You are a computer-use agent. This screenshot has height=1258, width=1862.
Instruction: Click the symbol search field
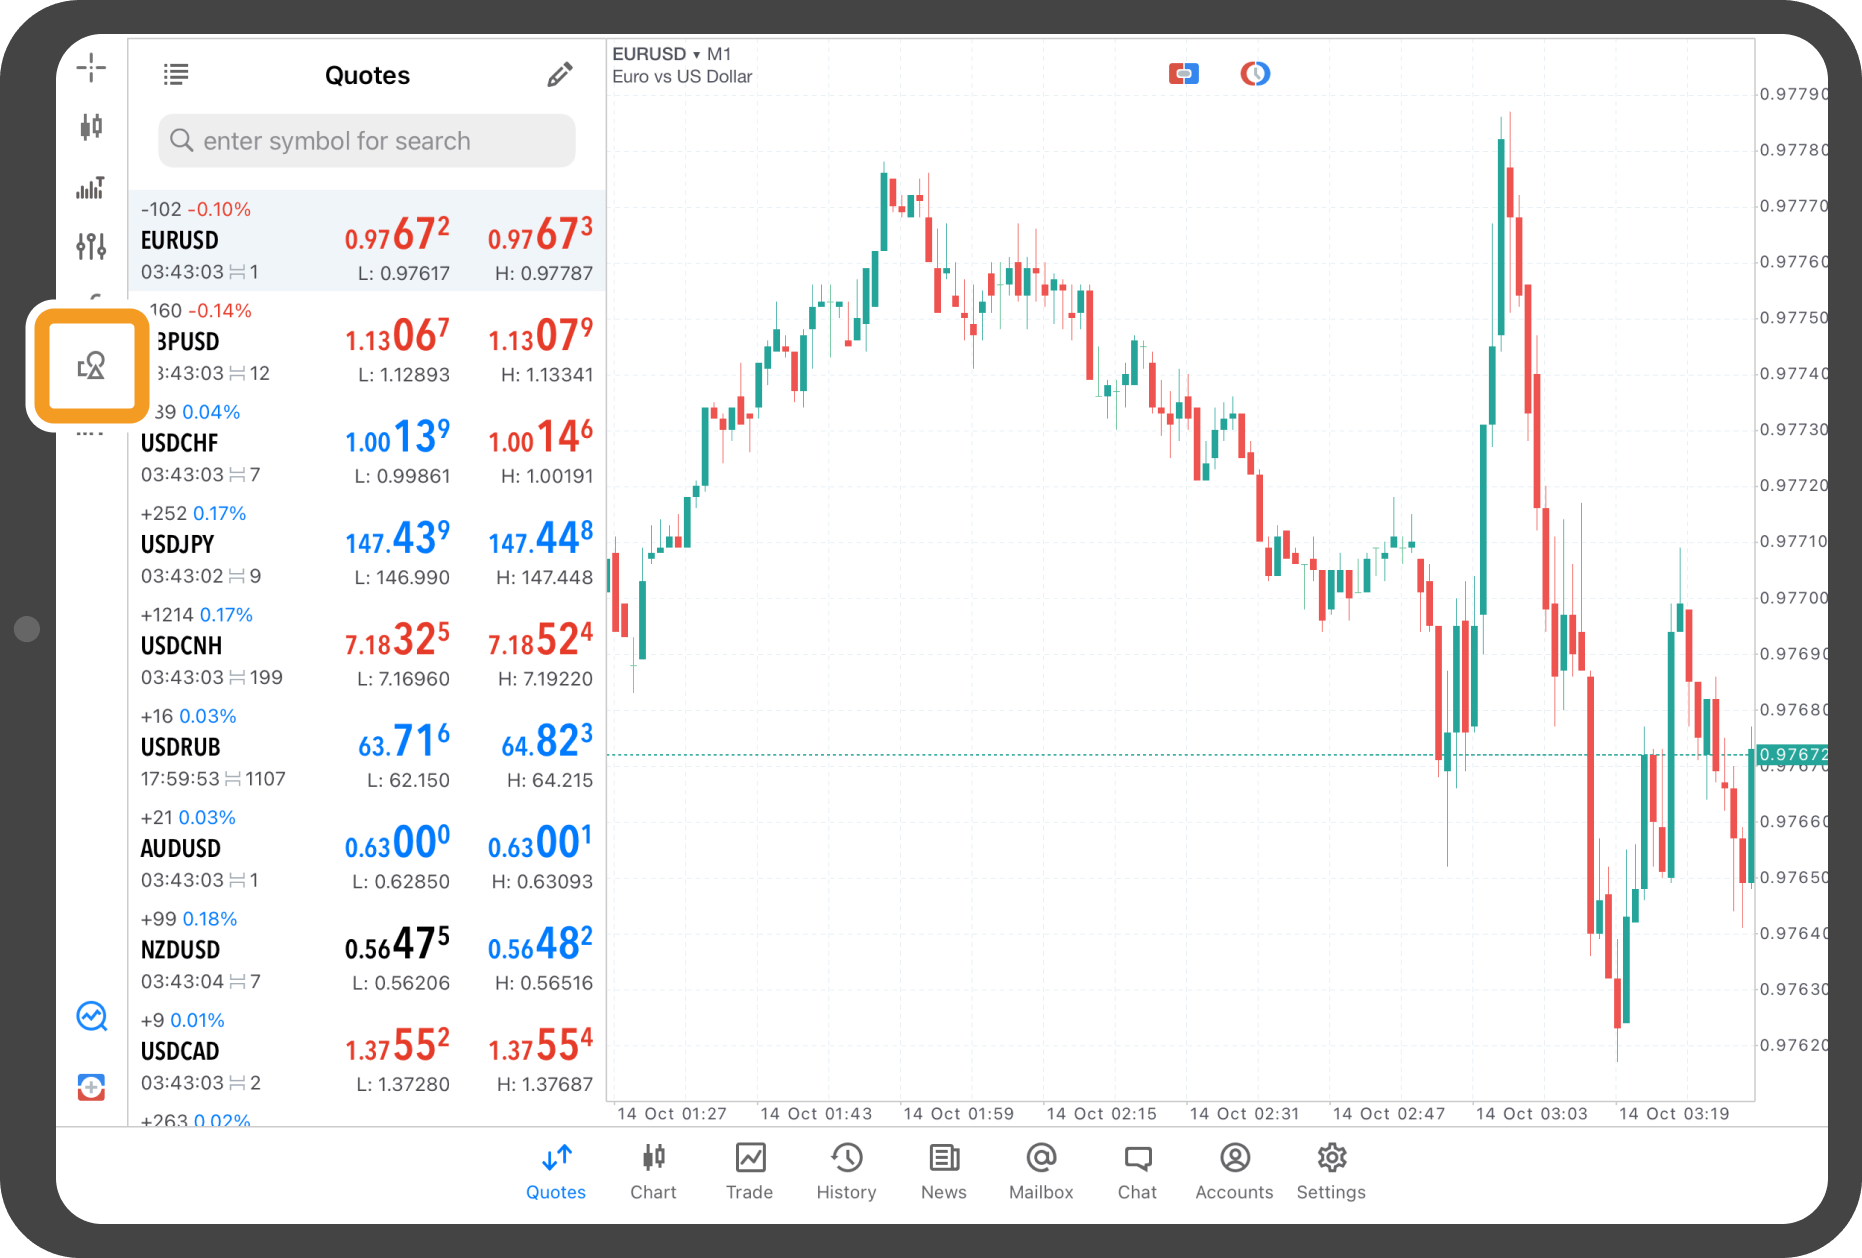pos(367,141)
